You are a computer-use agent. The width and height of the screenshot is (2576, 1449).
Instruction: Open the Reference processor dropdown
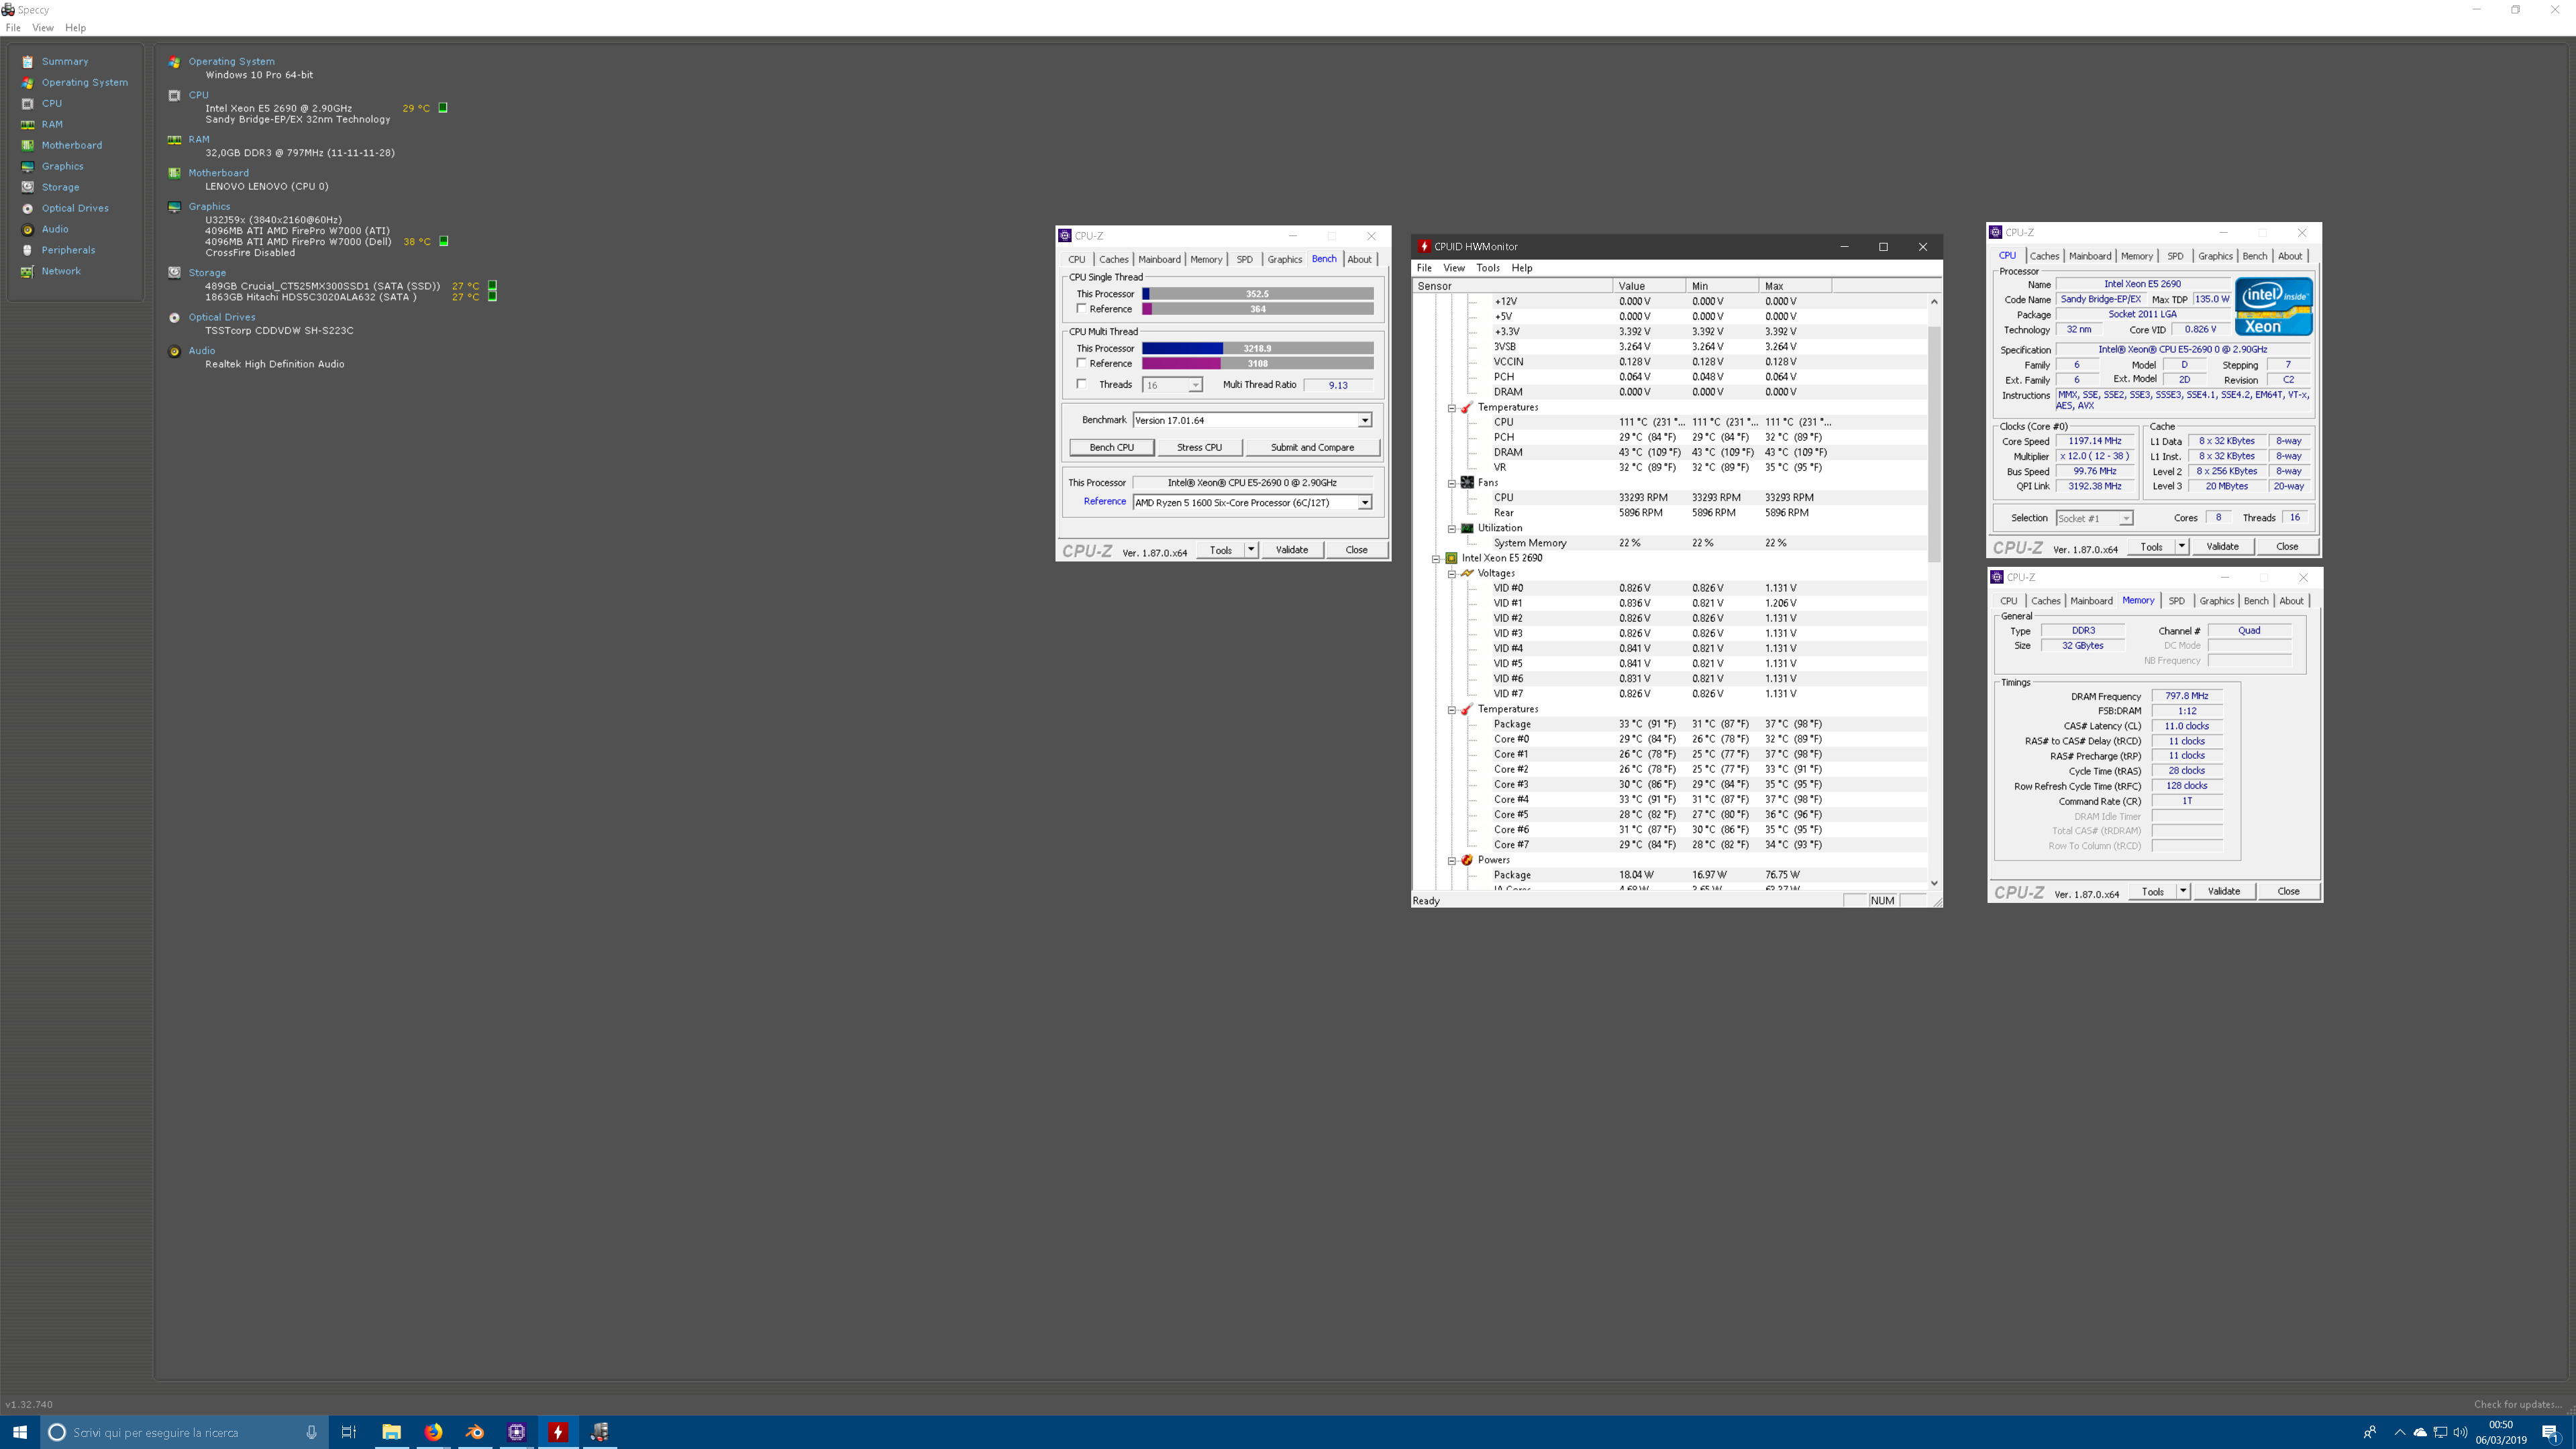(1364, 502)
